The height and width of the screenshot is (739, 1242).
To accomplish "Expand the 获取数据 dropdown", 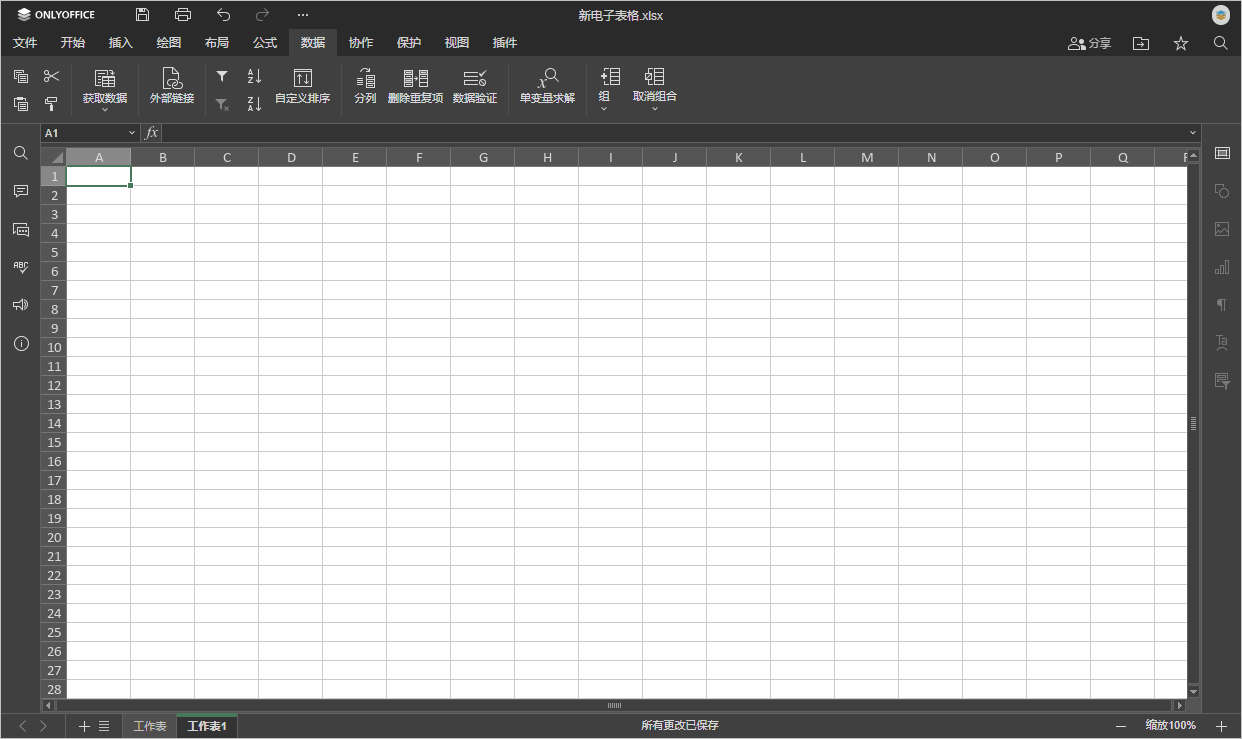I will (105, 109).
